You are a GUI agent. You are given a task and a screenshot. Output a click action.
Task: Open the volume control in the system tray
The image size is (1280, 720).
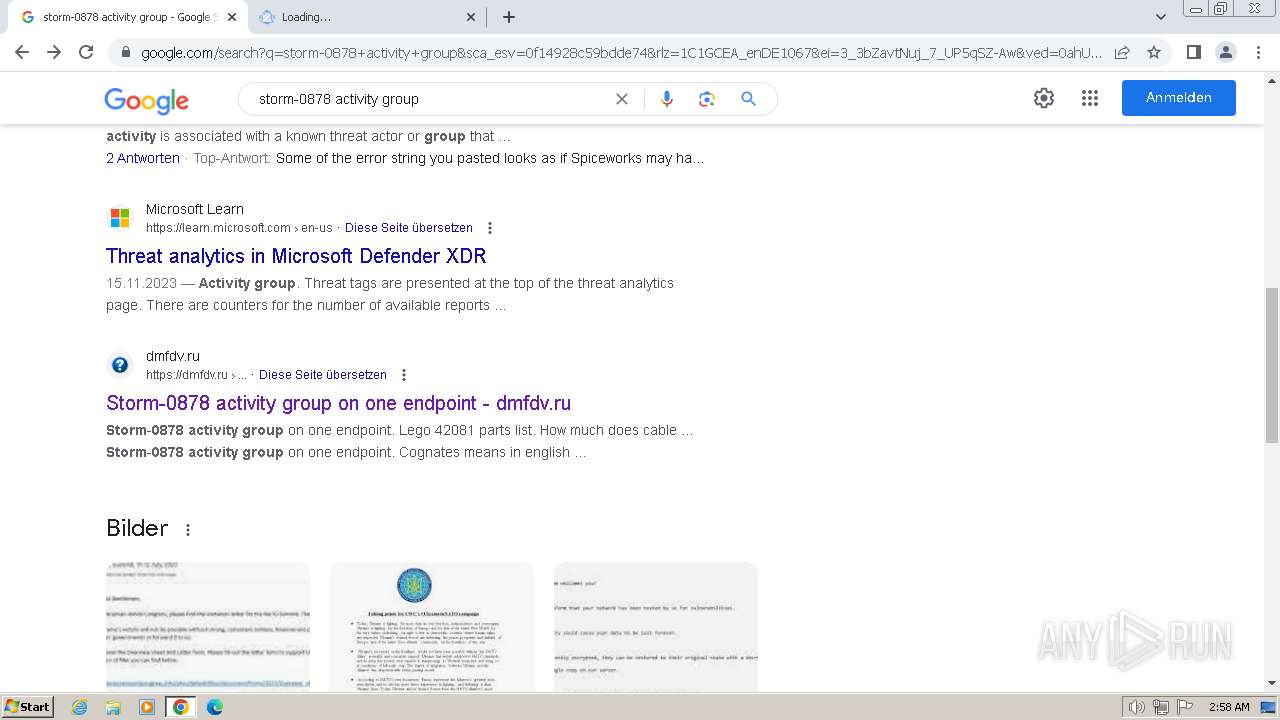(1137, 707)
